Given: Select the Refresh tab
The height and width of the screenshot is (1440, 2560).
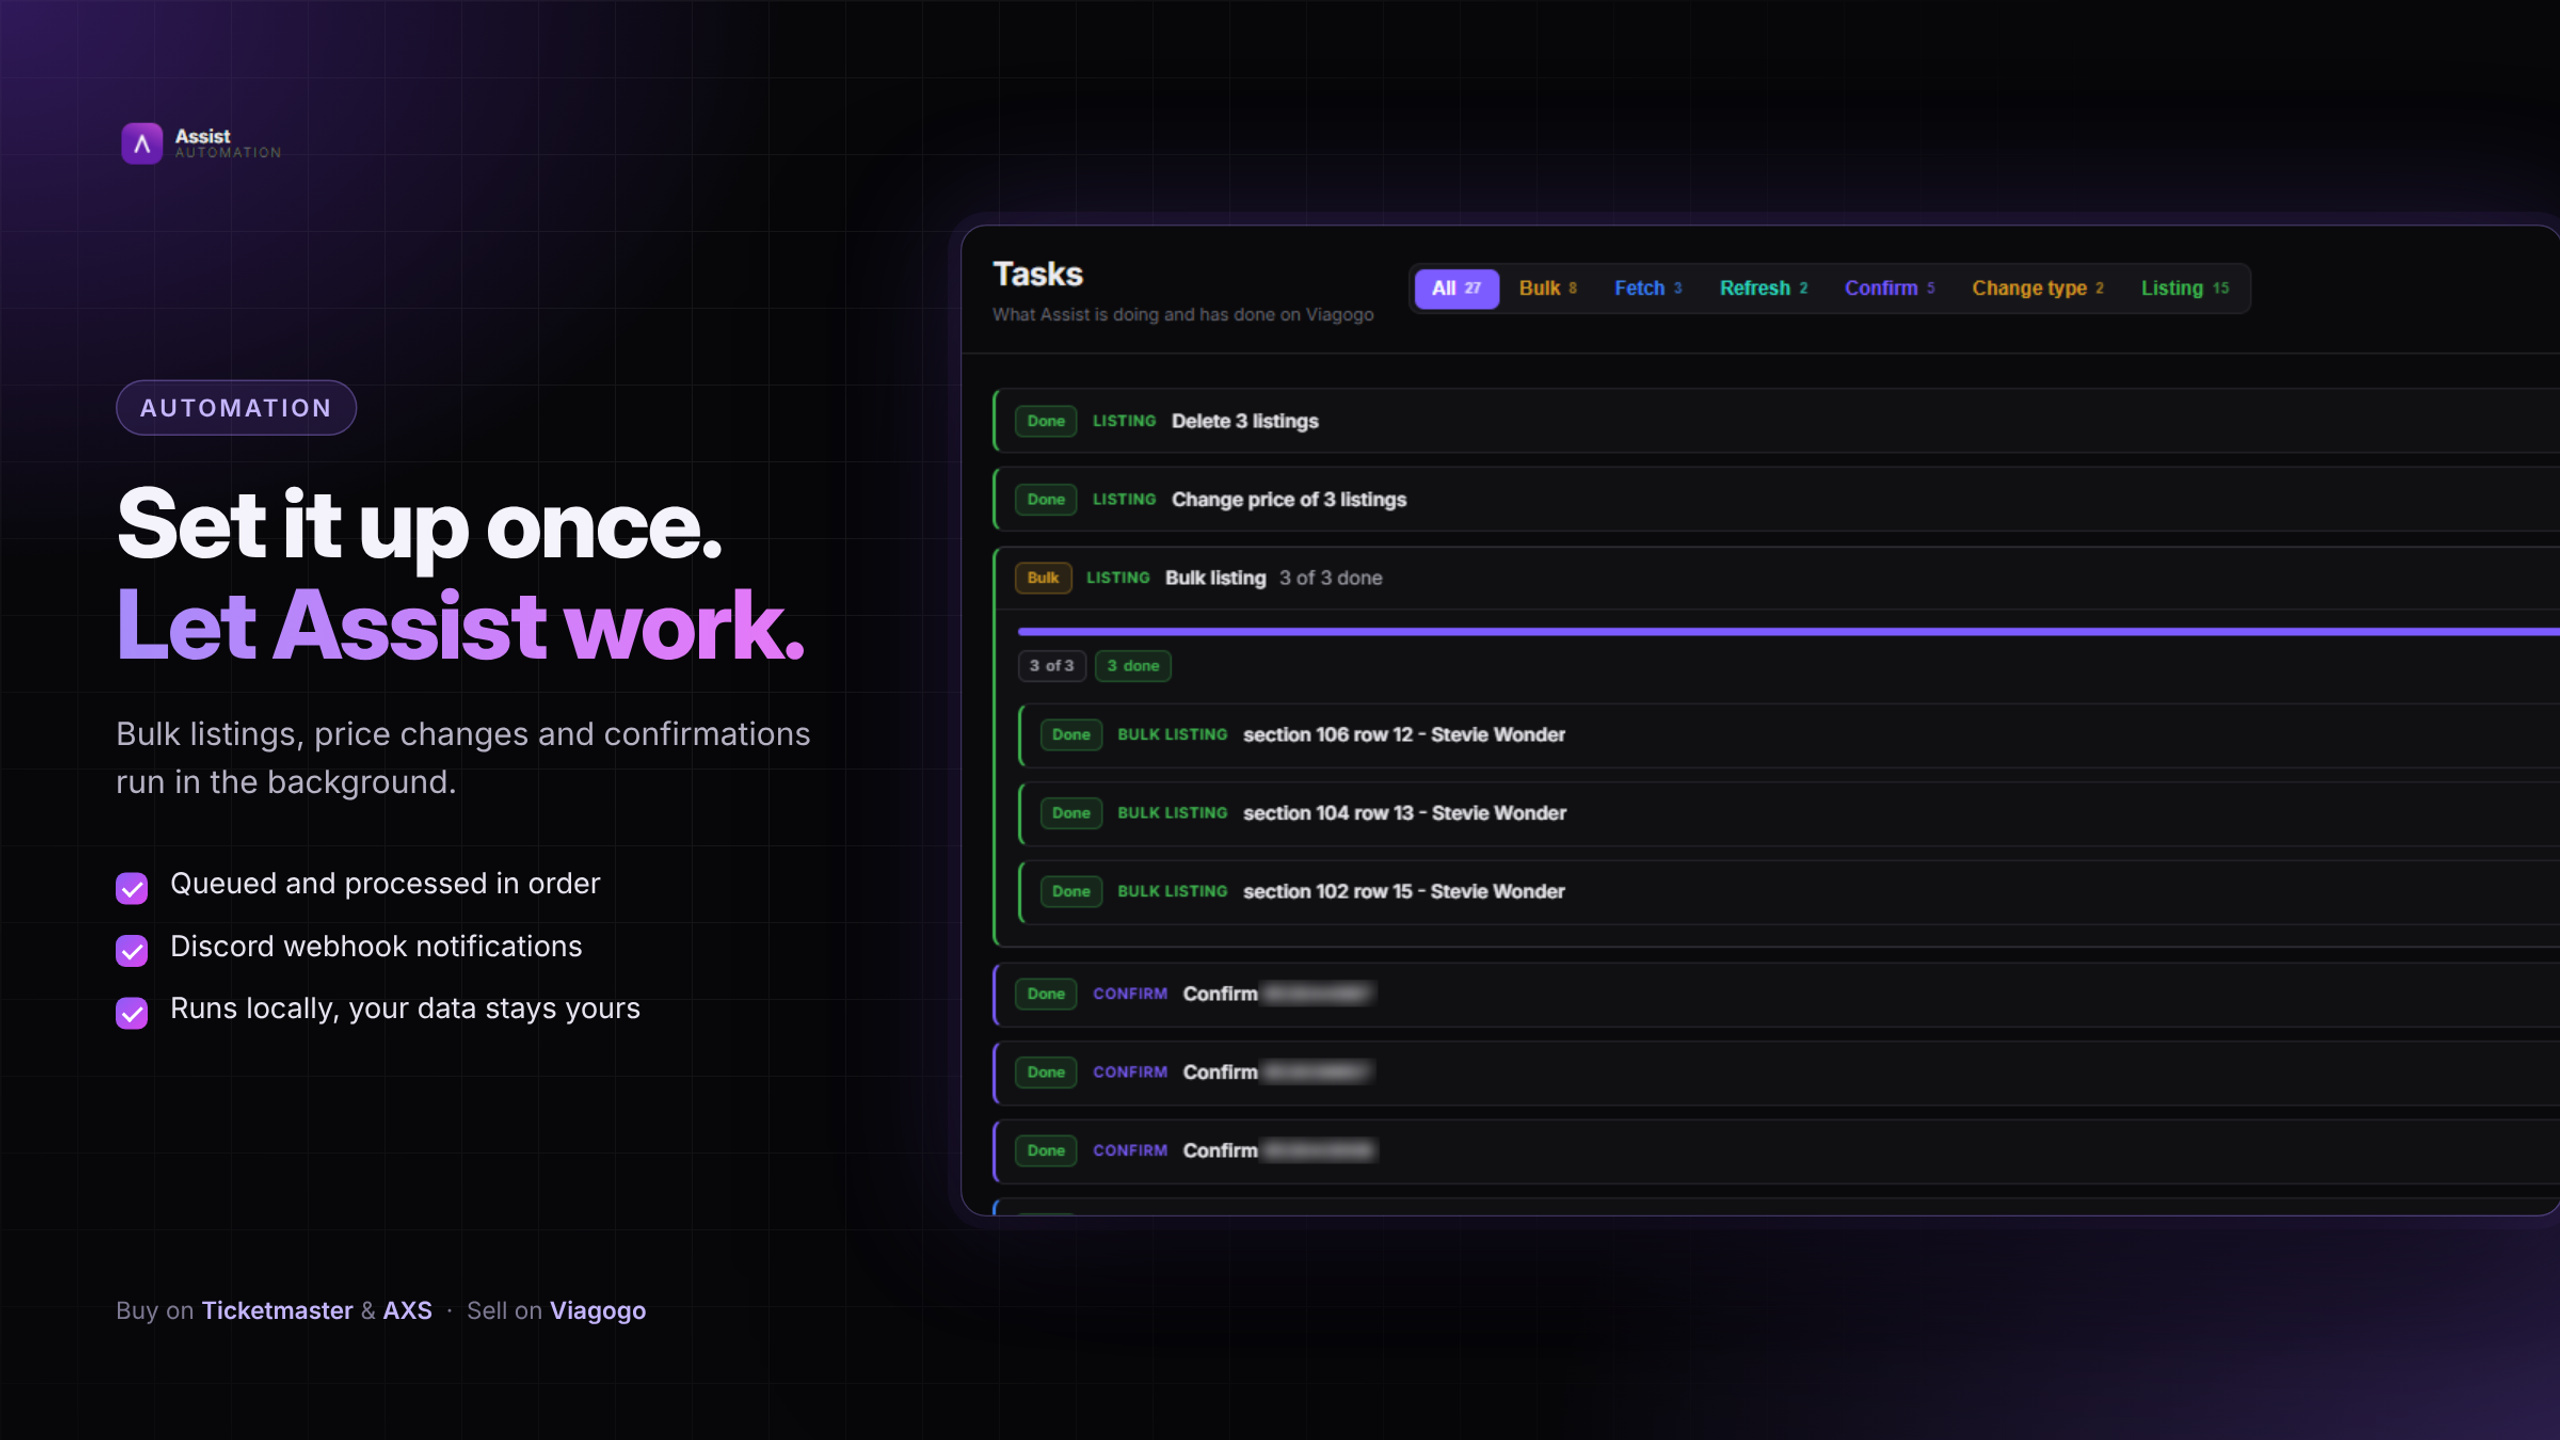Looking at the screenshot, I should point(1763,288).
